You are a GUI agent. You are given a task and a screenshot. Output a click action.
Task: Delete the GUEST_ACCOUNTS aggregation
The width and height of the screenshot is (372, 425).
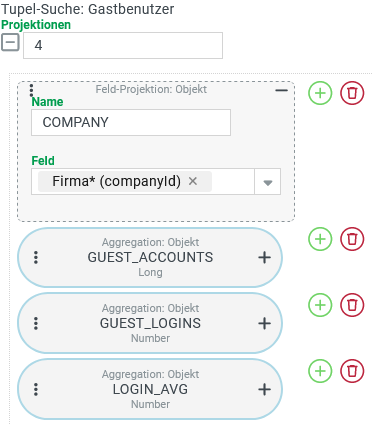click(x=352, y=239)
